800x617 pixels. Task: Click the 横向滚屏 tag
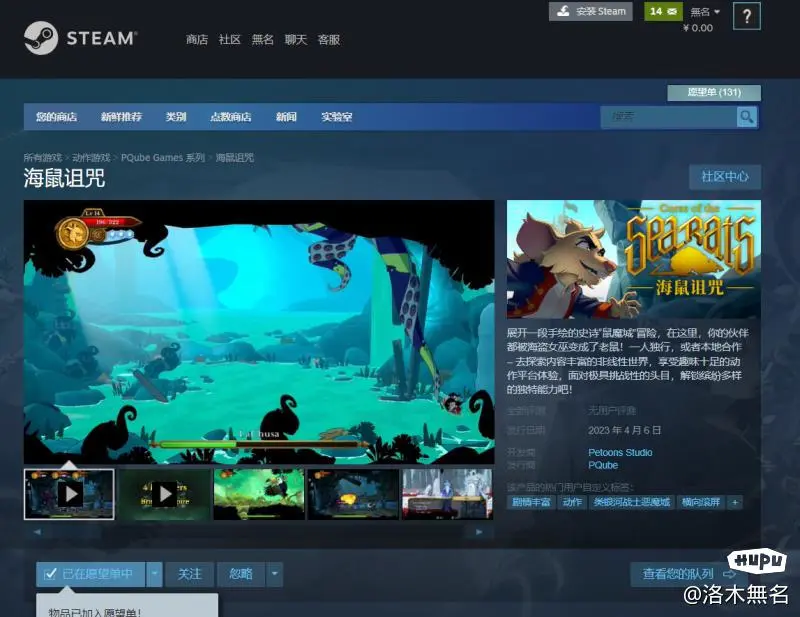click(701, 502)
